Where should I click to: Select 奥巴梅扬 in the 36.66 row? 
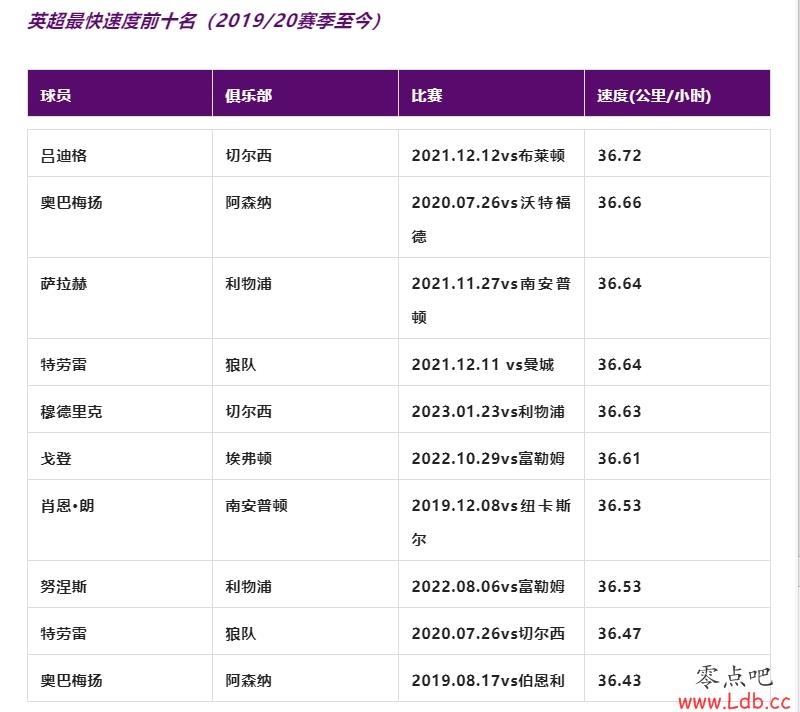[x=71, y=202]
